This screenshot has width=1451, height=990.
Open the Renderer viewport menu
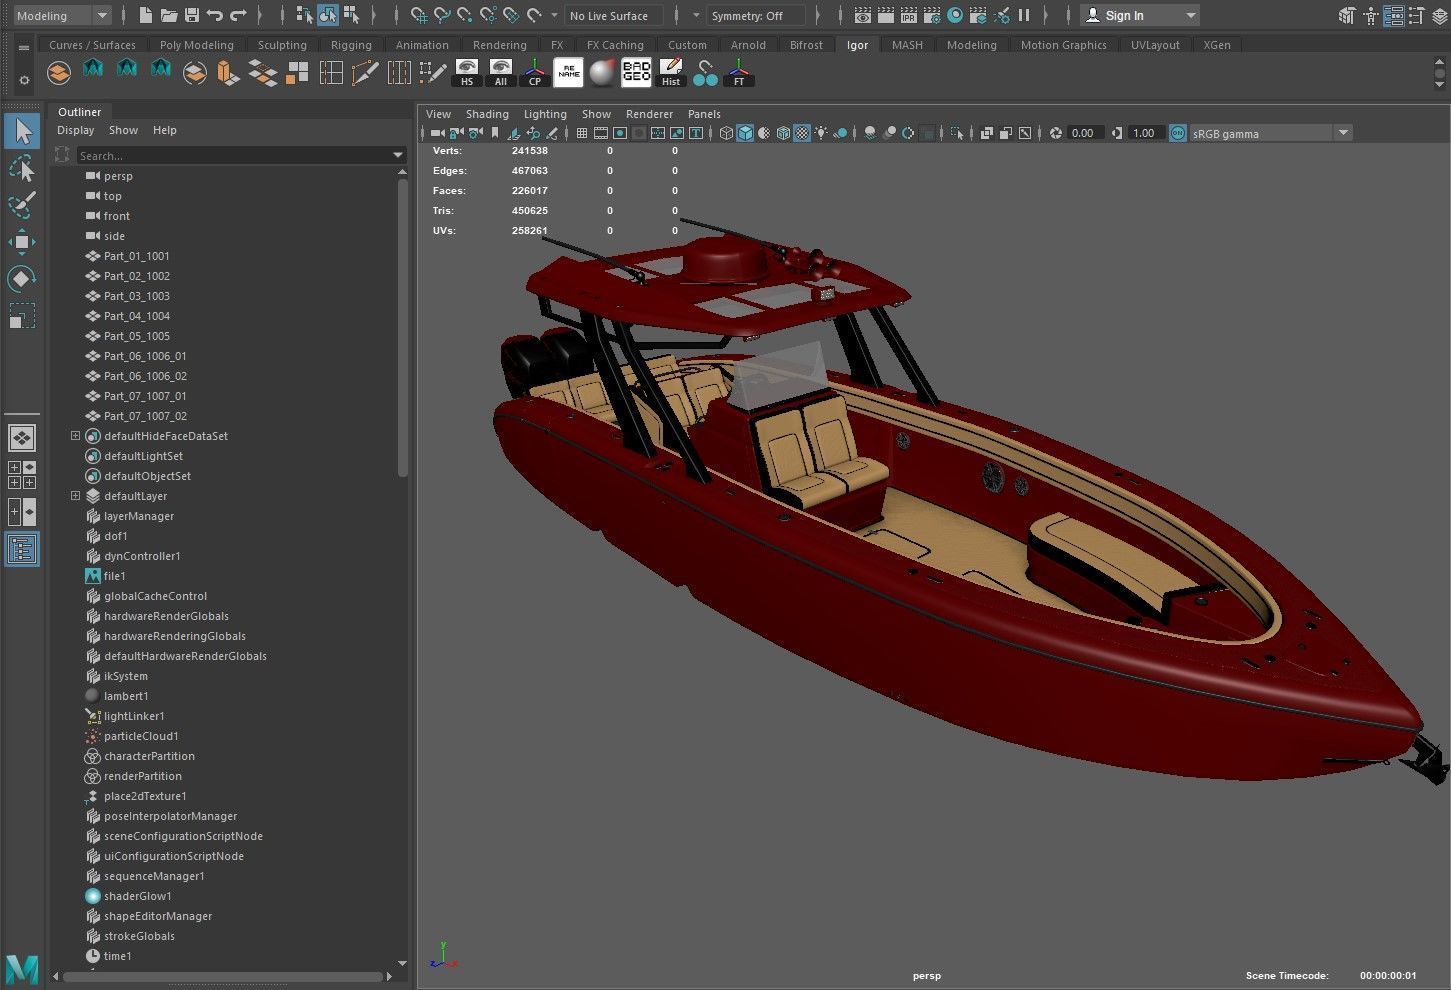pyautogui.click(x=649, y=114)
